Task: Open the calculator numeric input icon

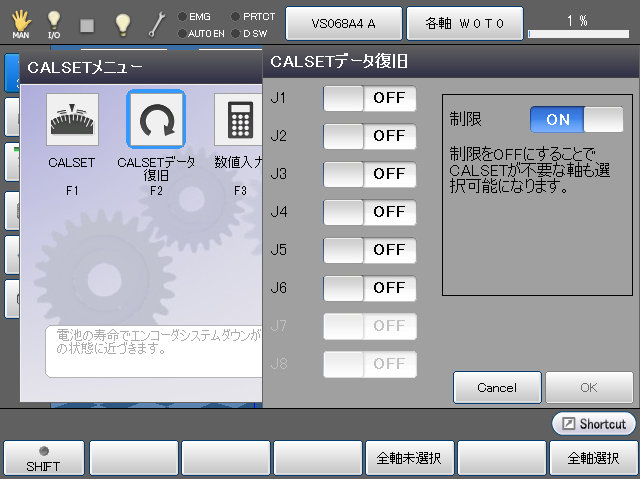Action: click(239, 120)
